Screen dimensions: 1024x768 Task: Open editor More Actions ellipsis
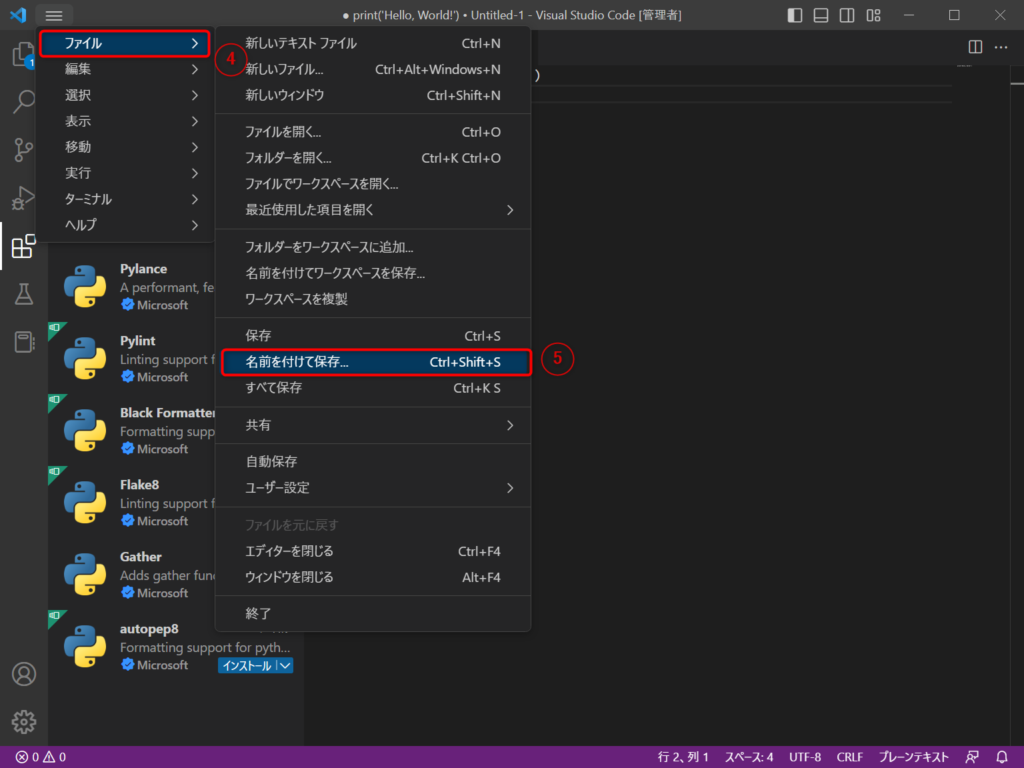(1001, 47)
